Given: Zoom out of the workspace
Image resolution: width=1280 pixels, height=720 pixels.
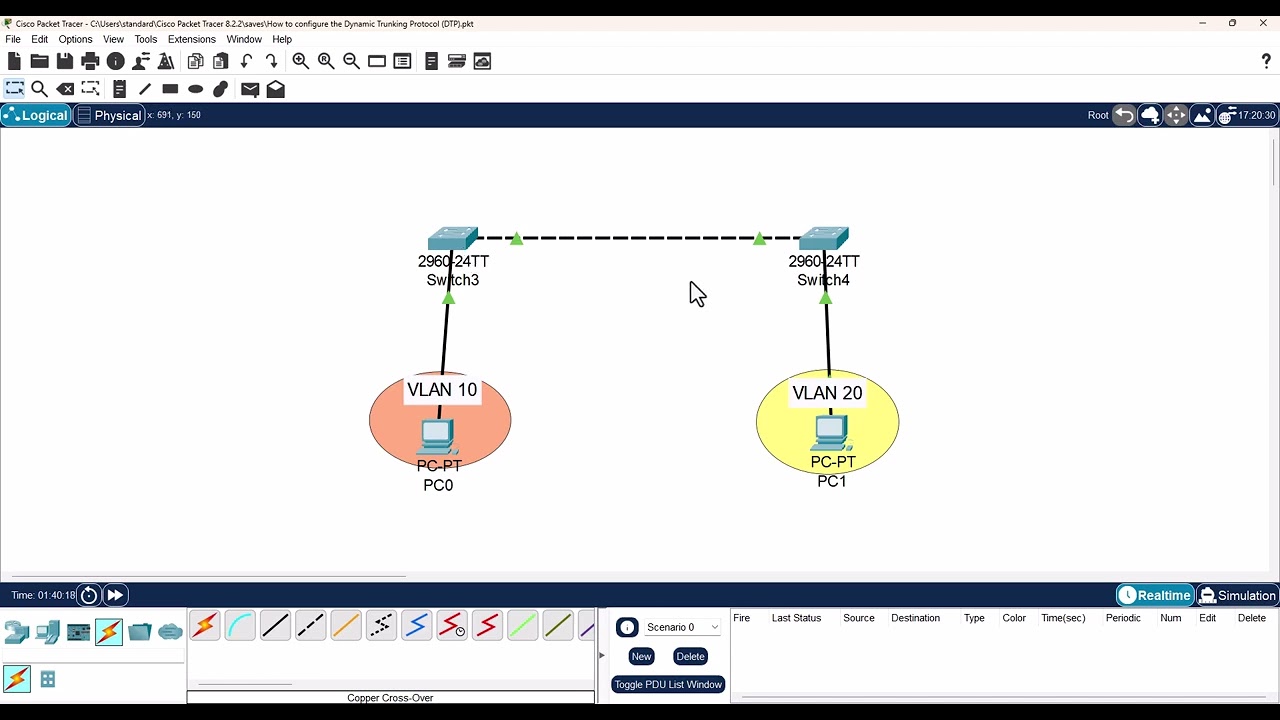Looking at the screenshot, I should (351, 61).
